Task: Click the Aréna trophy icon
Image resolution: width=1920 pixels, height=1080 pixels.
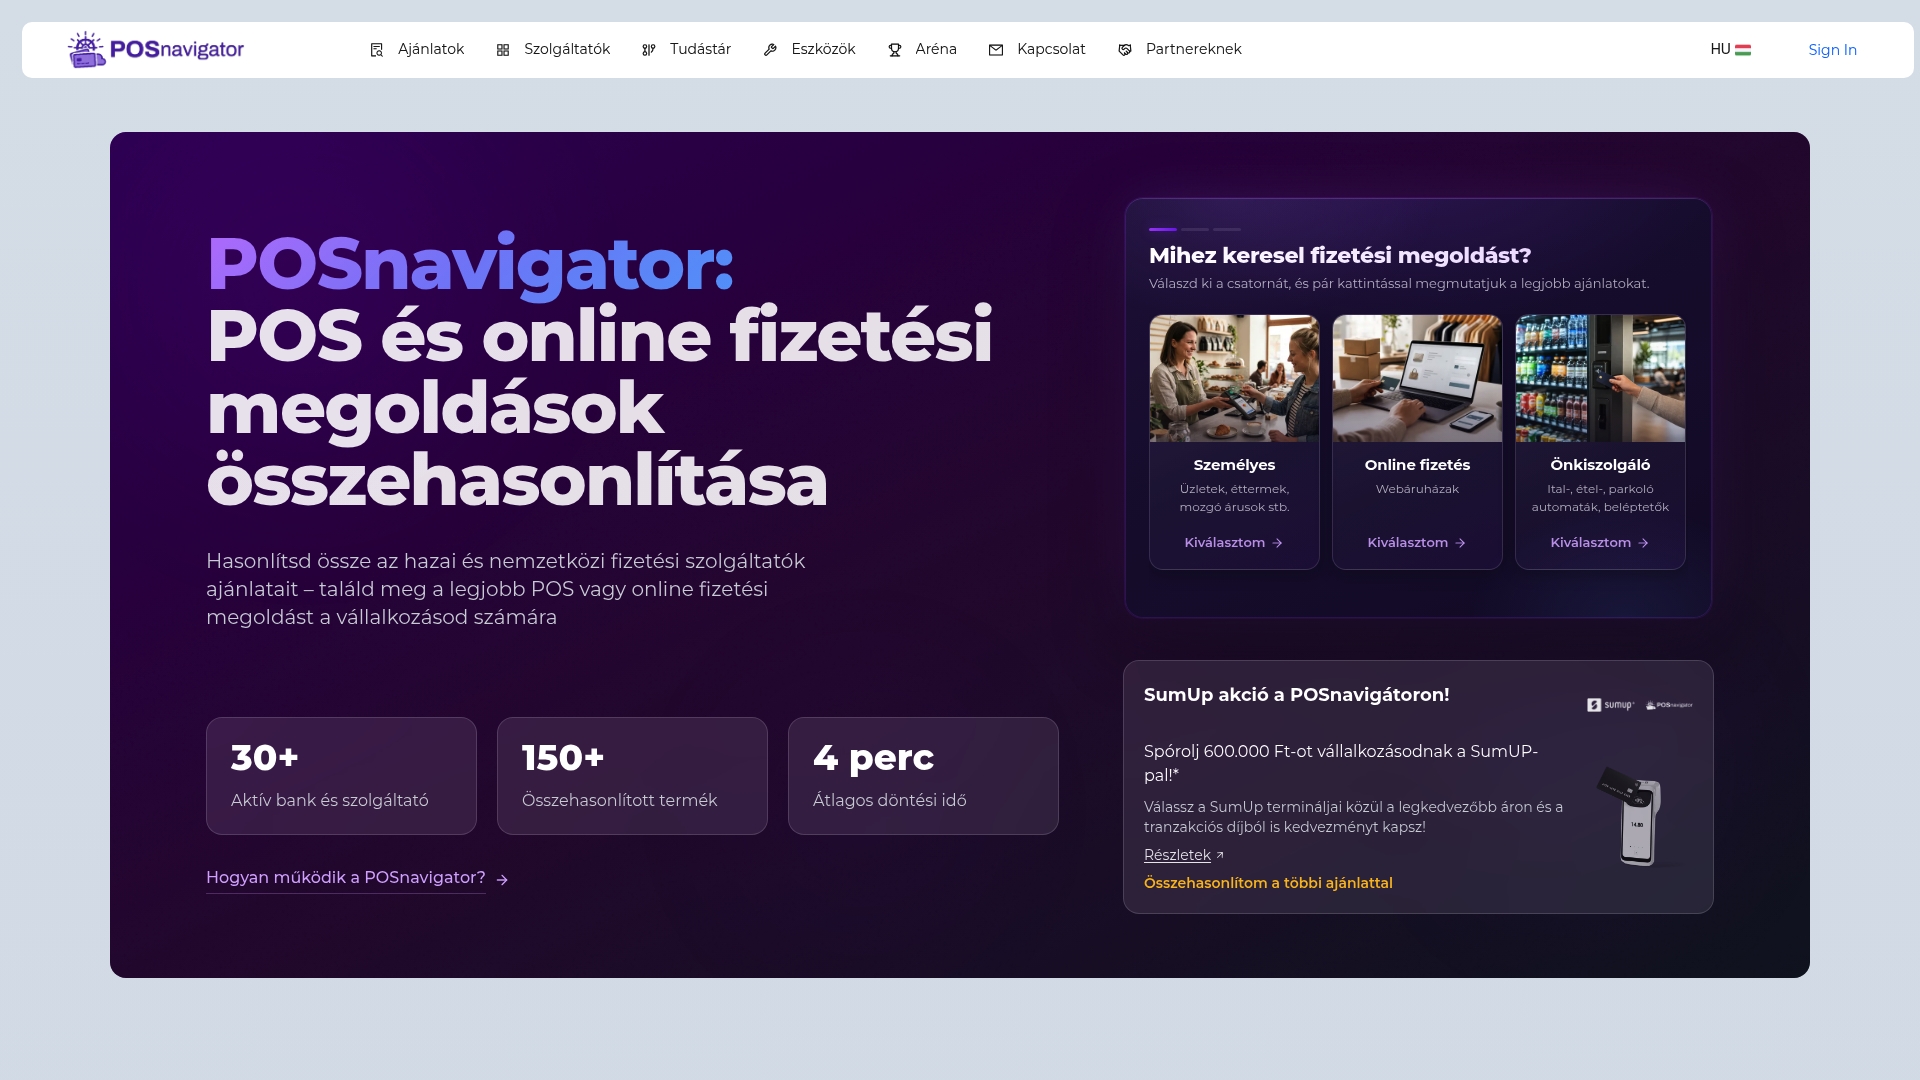Action: click(x=895, y=50)
